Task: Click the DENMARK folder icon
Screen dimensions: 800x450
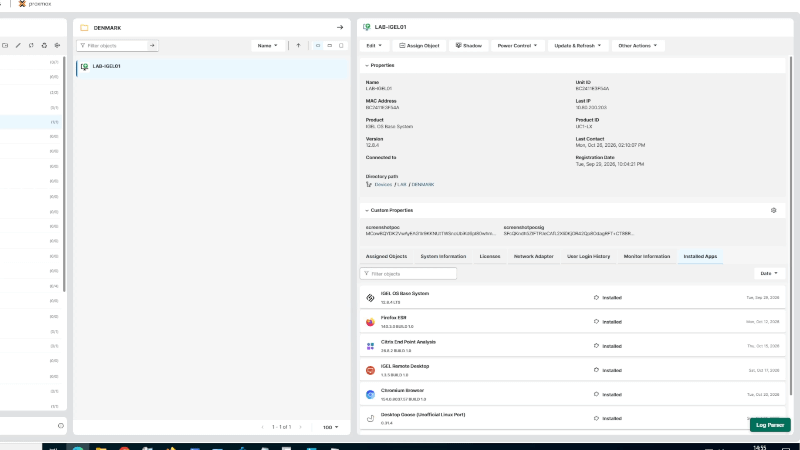Action: pos(84,28)
